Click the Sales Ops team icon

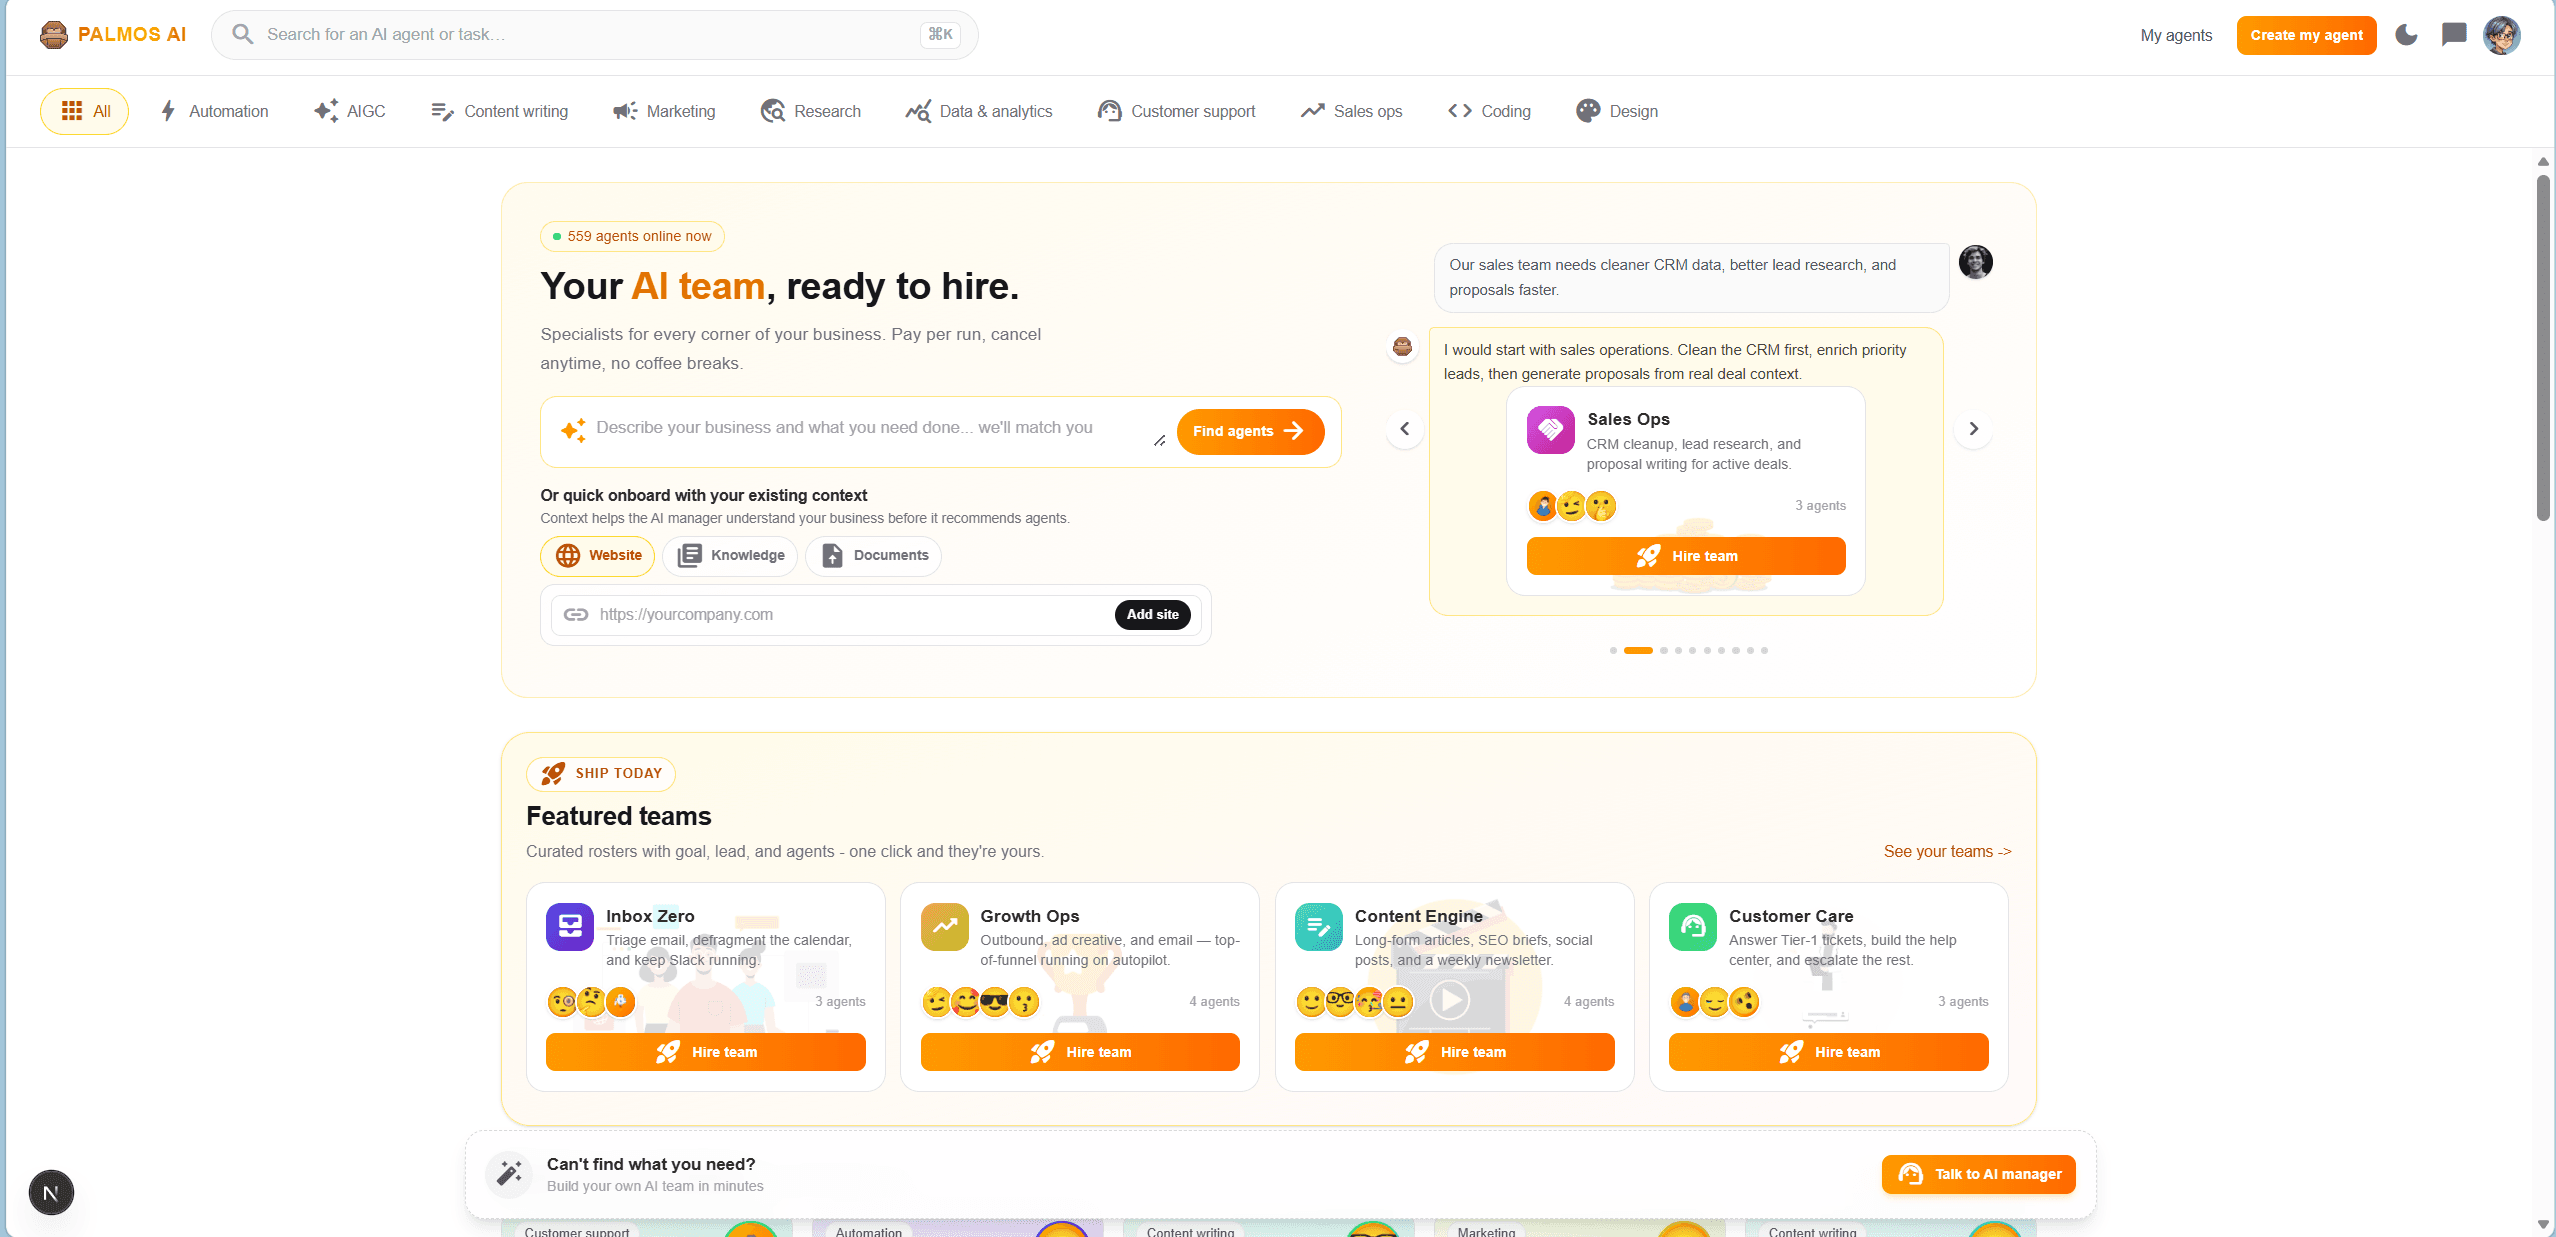pyautogui.click(x=1550, y=430)
